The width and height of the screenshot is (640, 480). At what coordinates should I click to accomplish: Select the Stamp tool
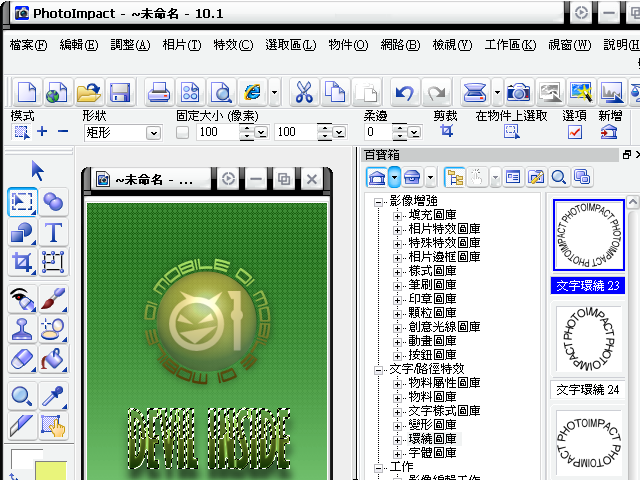pyautogui.click(x=22, y=329)
